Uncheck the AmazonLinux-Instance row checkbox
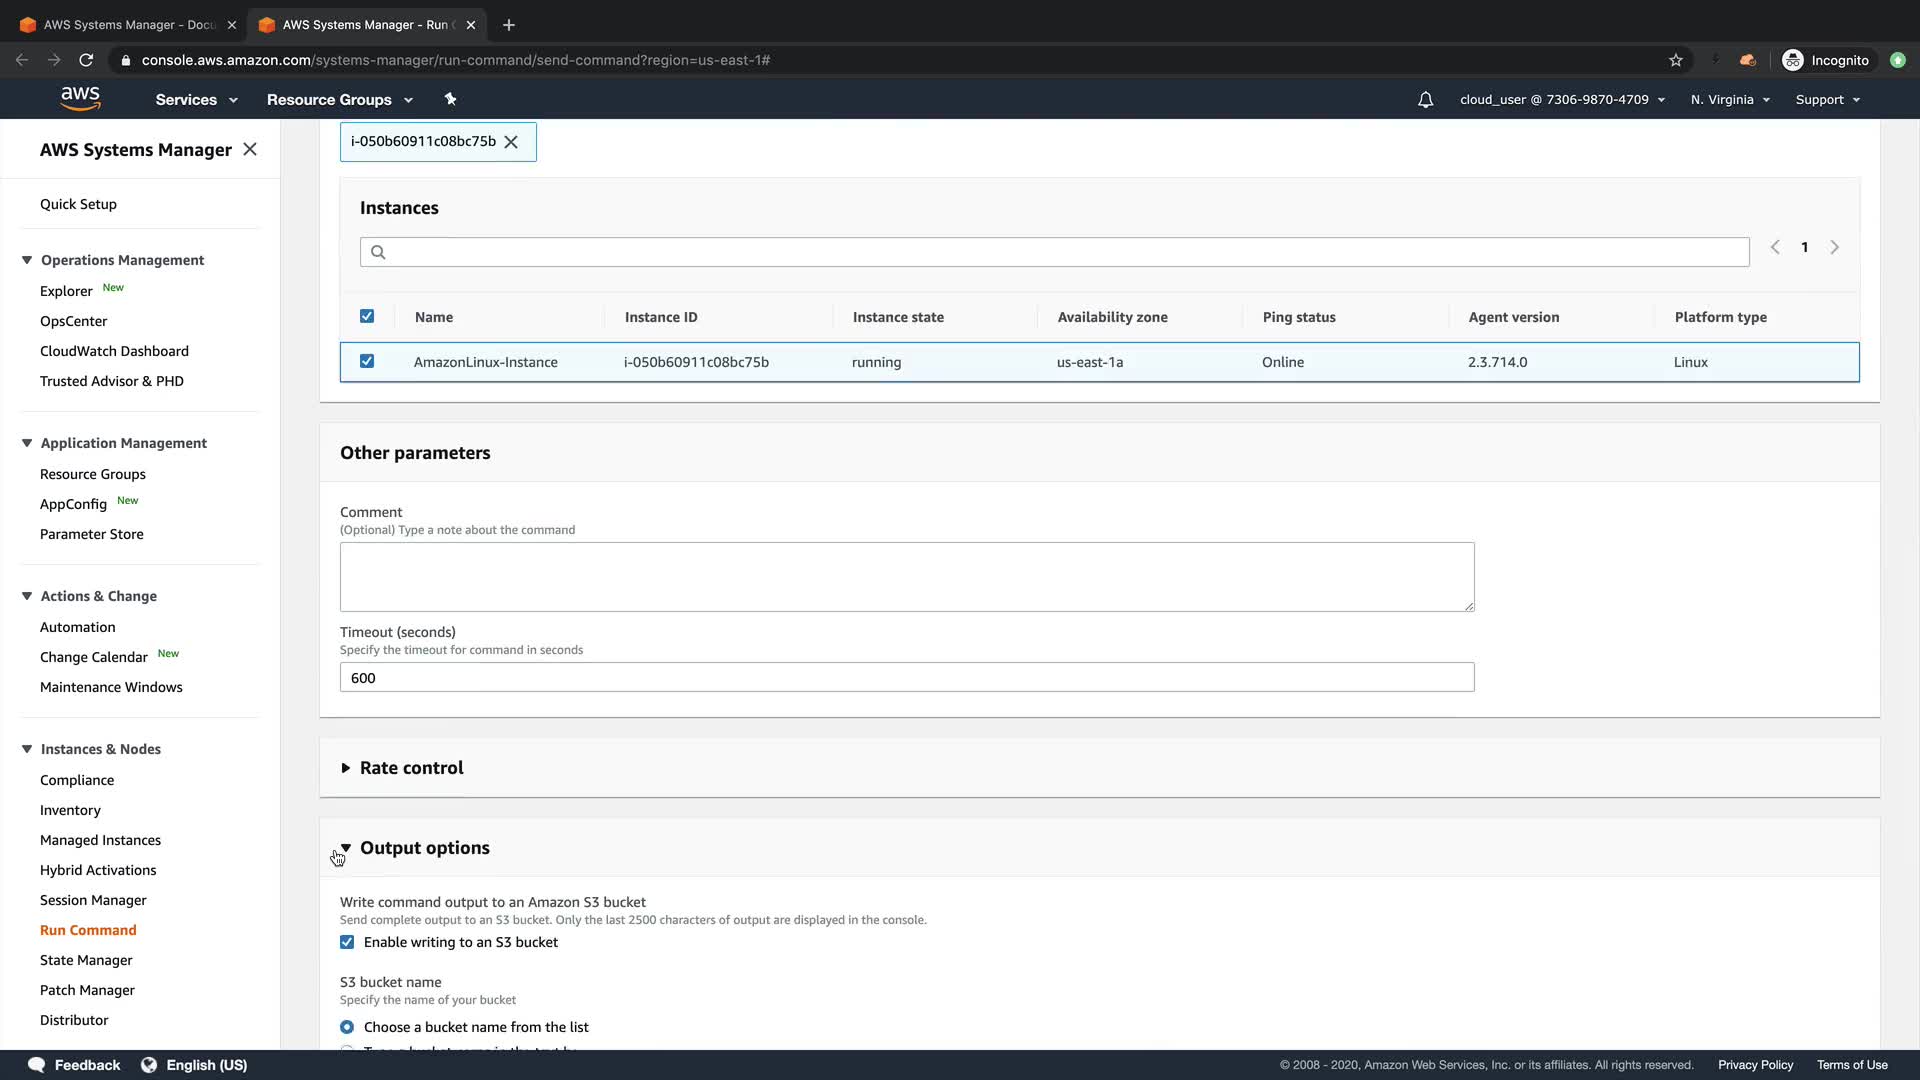Viewport: 1920px width, 1080px height. tap(367, 361)
